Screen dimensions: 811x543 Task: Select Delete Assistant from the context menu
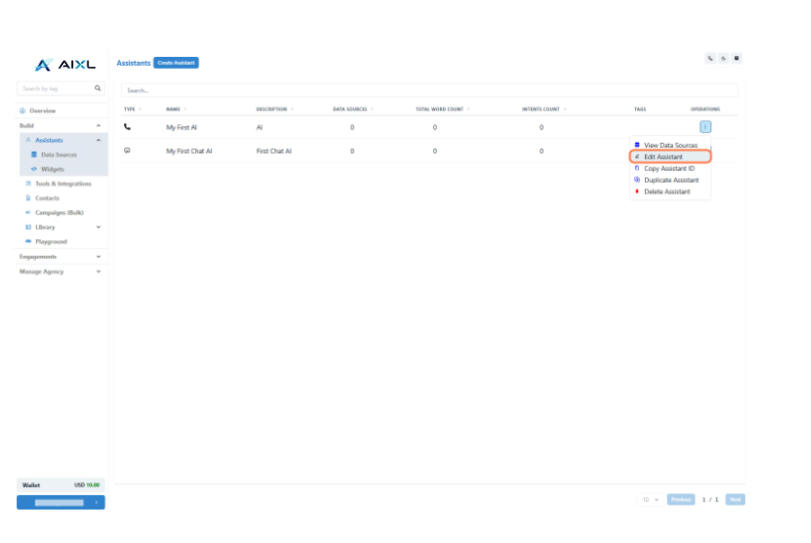coord(666,191)
